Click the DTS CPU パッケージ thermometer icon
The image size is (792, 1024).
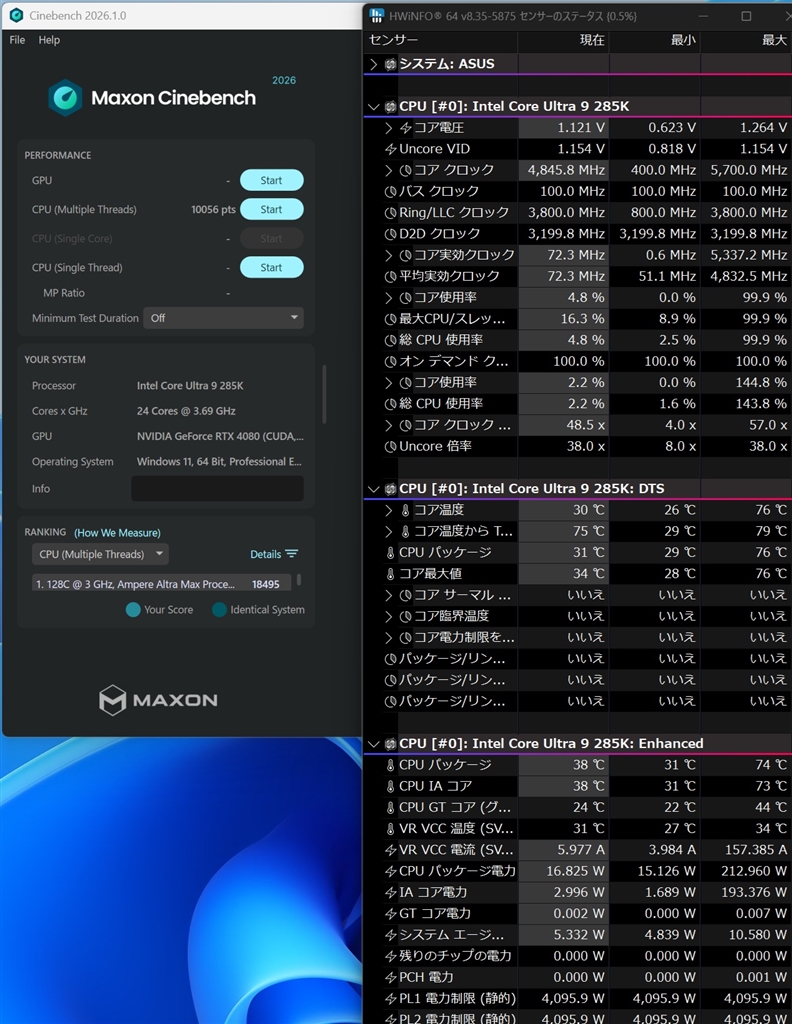coord(390,552)
